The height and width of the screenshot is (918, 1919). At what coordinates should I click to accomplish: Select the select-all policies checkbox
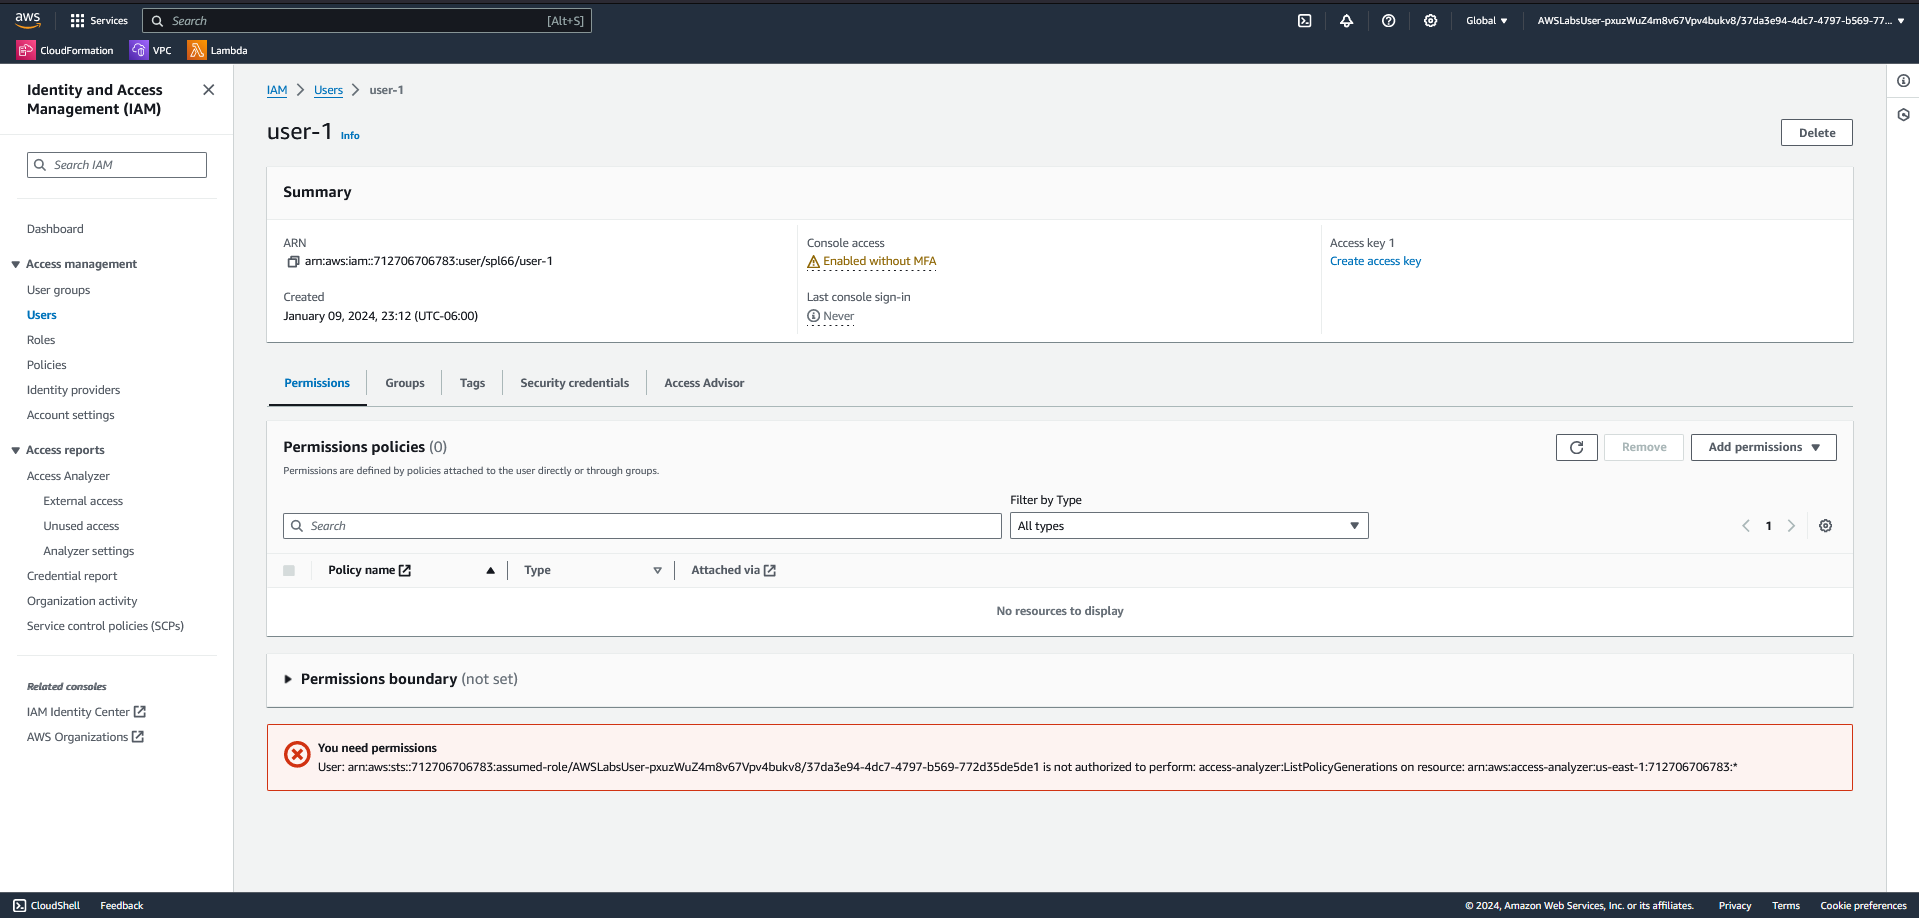pyautogui.click(x=289, y=570)
